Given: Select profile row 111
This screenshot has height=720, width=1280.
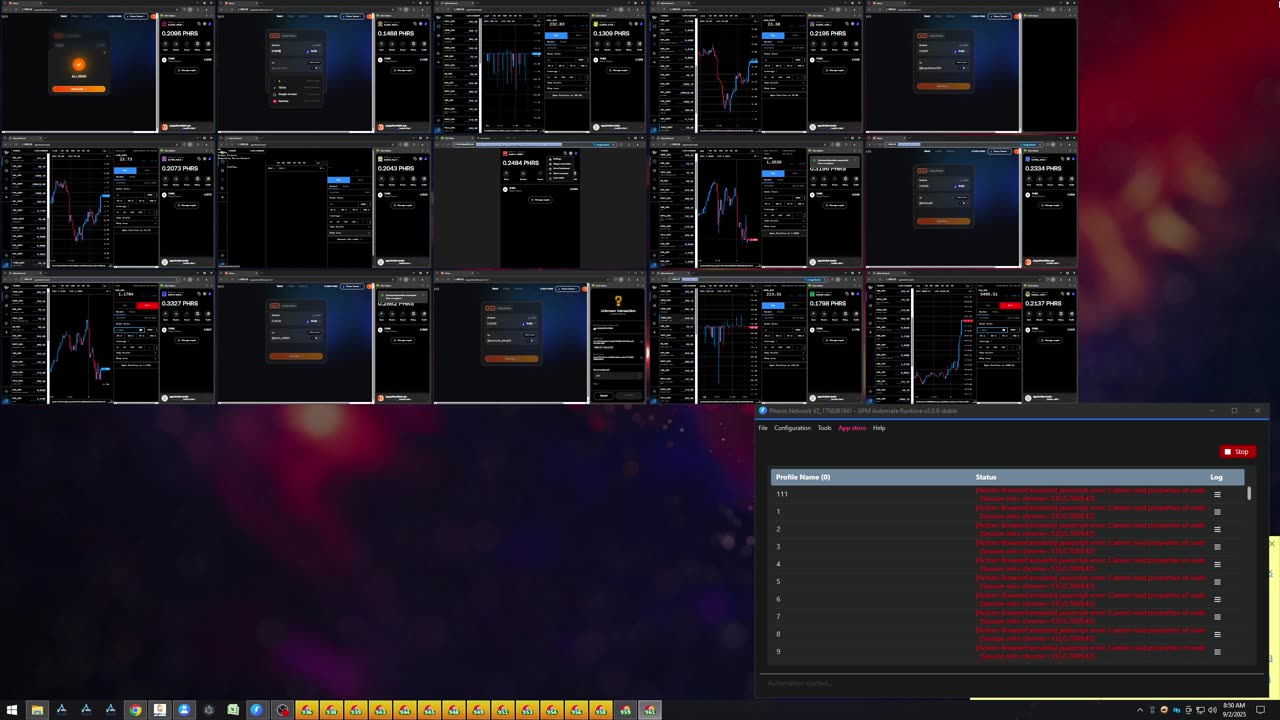Looking at the screenshot, I should coord(1008,494).
